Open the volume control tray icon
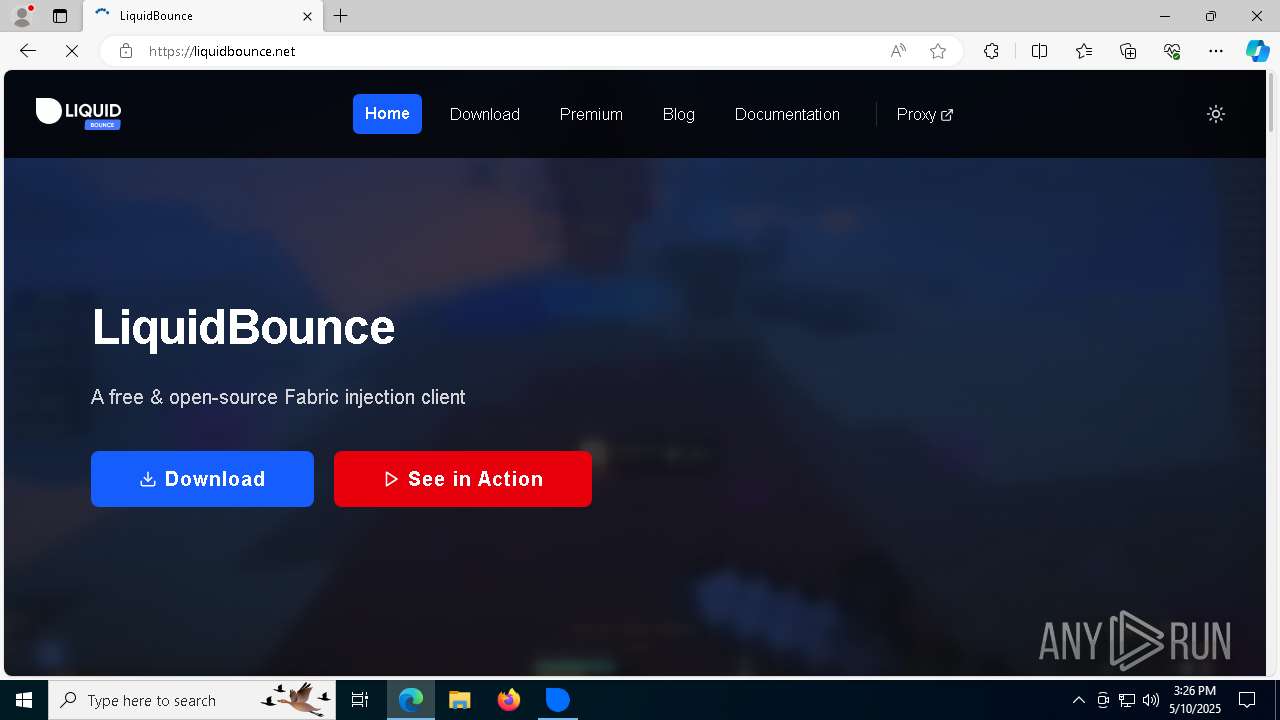Viewport: 1280px width, 720px height. click(x=1151, y=700)
